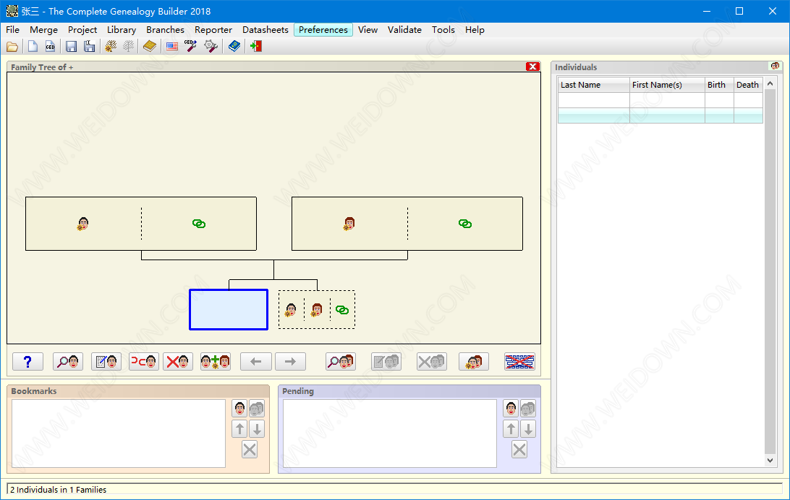This screenshot has height=500, width=790.
Task: Click the sunflower tree branch icon
Action: point(111,46)
